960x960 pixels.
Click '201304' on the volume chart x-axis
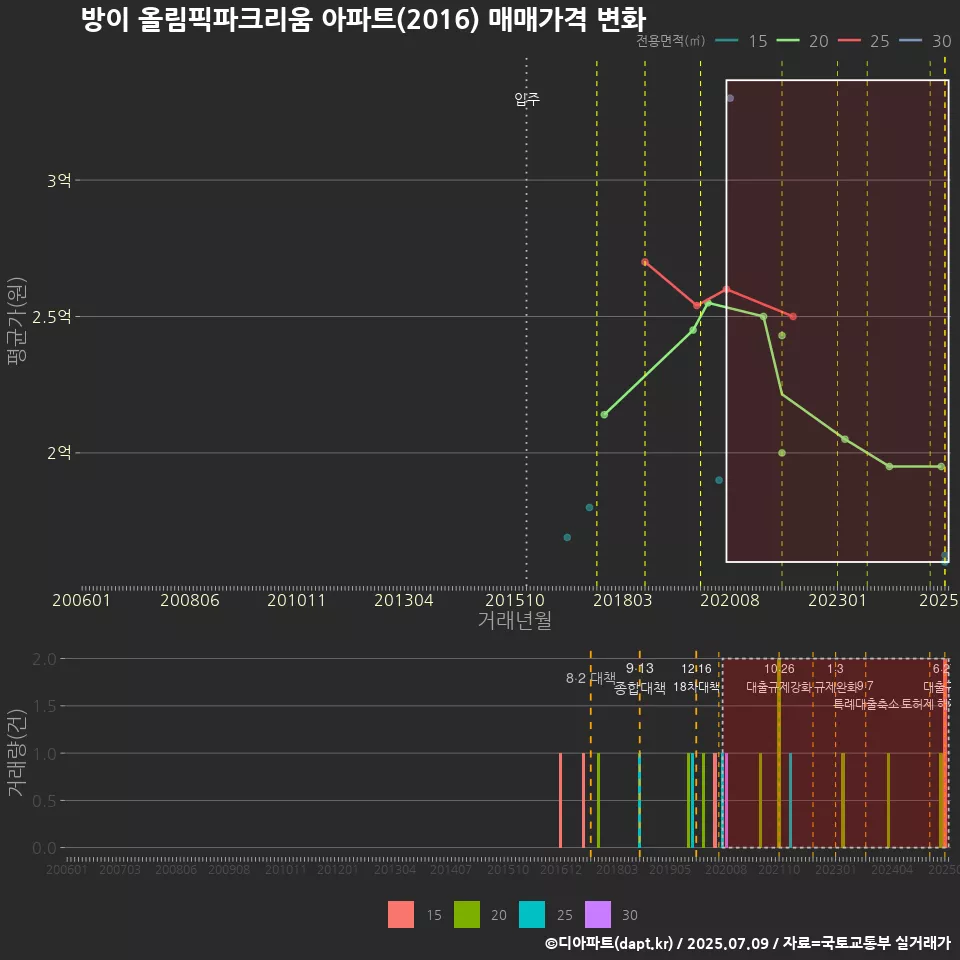[395, 869]
